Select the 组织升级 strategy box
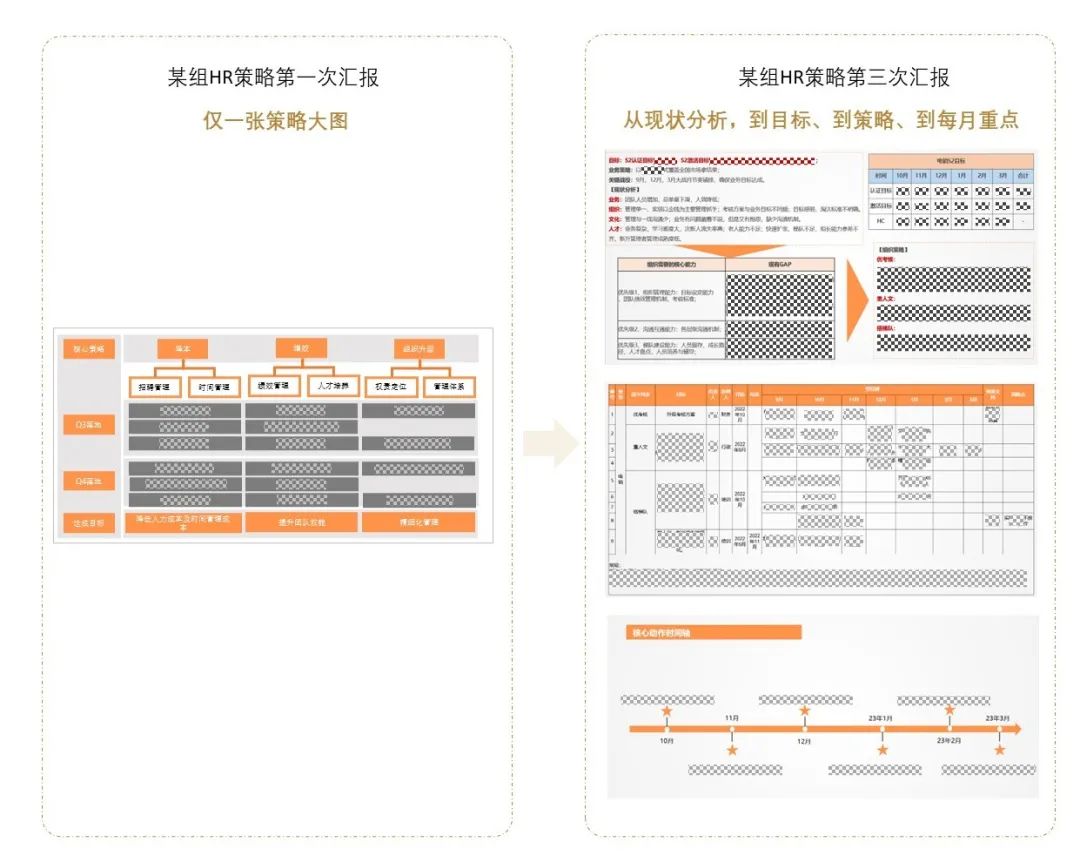This screenshot has height=862, width=1080. point(419,349)
